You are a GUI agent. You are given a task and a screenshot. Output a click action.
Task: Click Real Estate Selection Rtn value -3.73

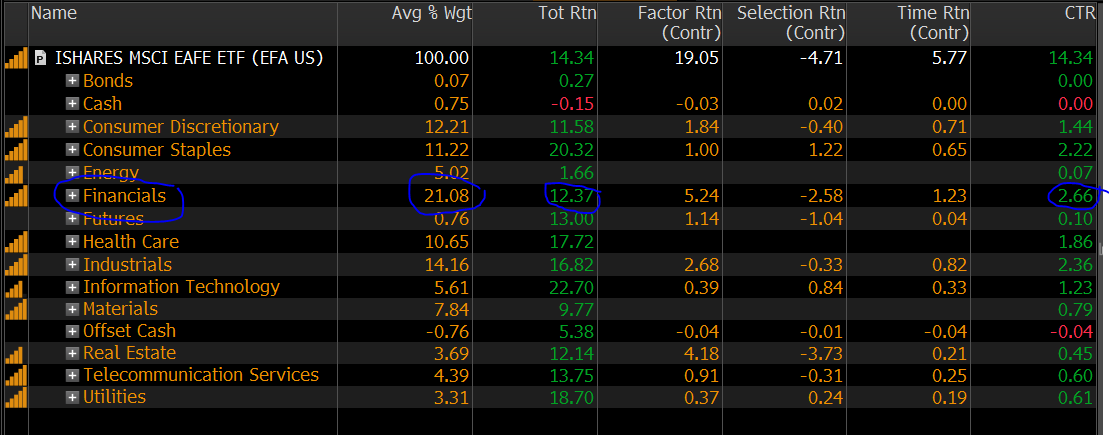coord(820,353)
